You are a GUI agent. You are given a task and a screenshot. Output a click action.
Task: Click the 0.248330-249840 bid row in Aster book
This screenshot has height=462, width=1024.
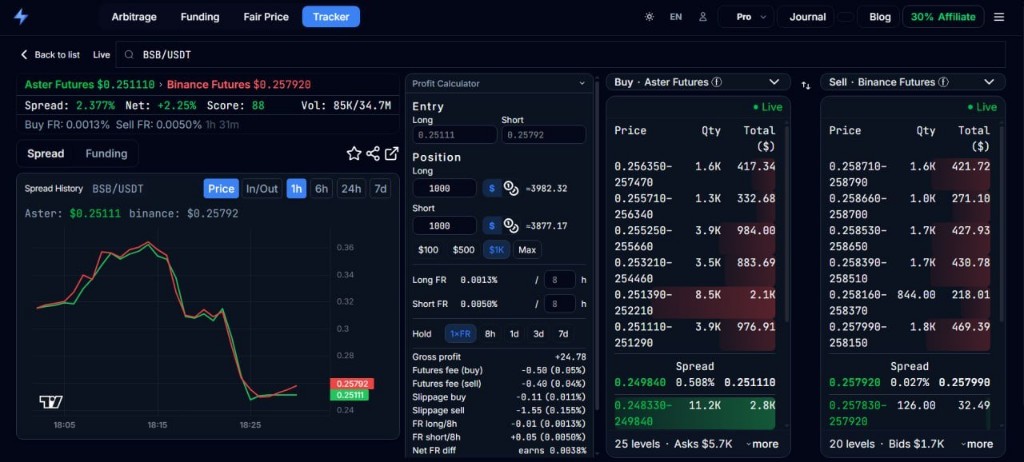pos(695,414)
